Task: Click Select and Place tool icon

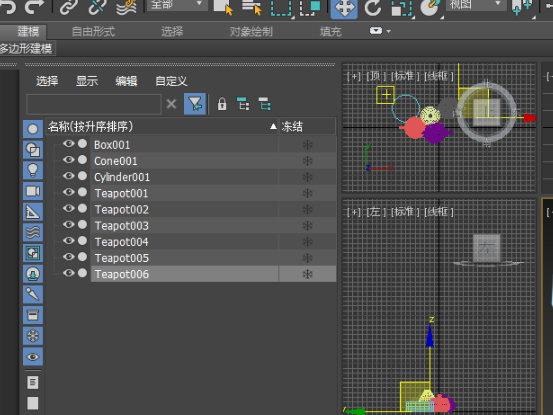Action: (x=430, y=7)
